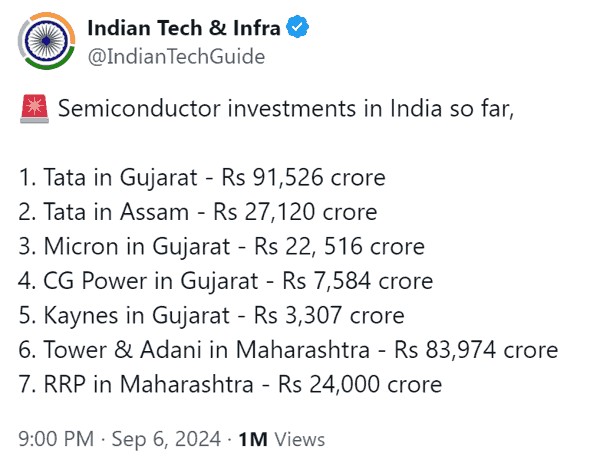Click the Views label

pos(297,438)
